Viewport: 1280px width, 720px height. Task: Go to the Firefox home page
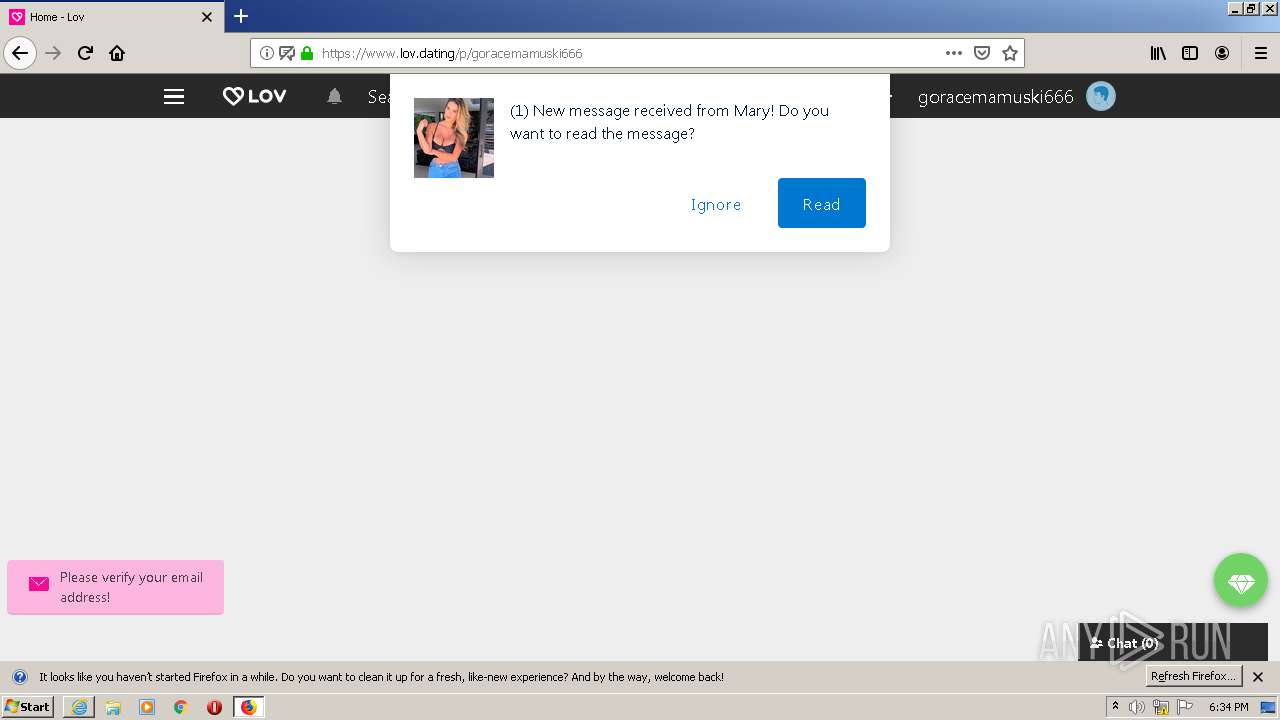click(117, 53)
